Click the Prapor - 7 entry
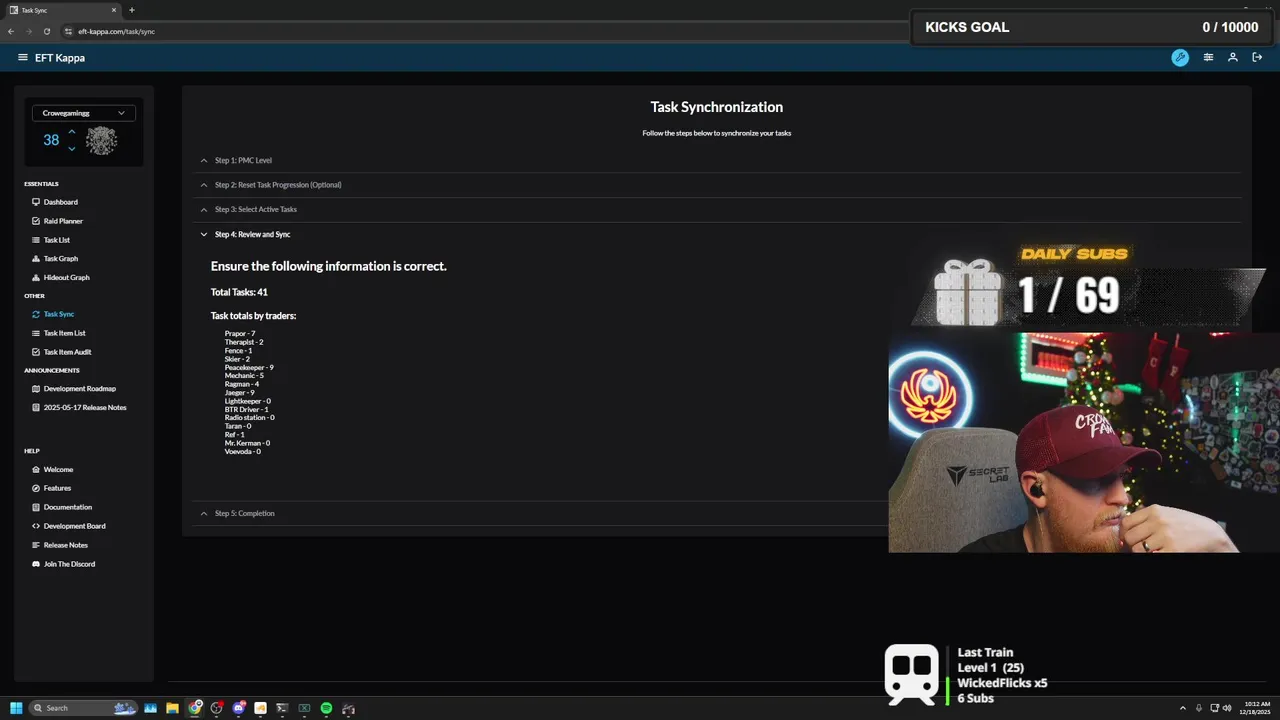The image size is (1280, 720). (x=240, y=333)
